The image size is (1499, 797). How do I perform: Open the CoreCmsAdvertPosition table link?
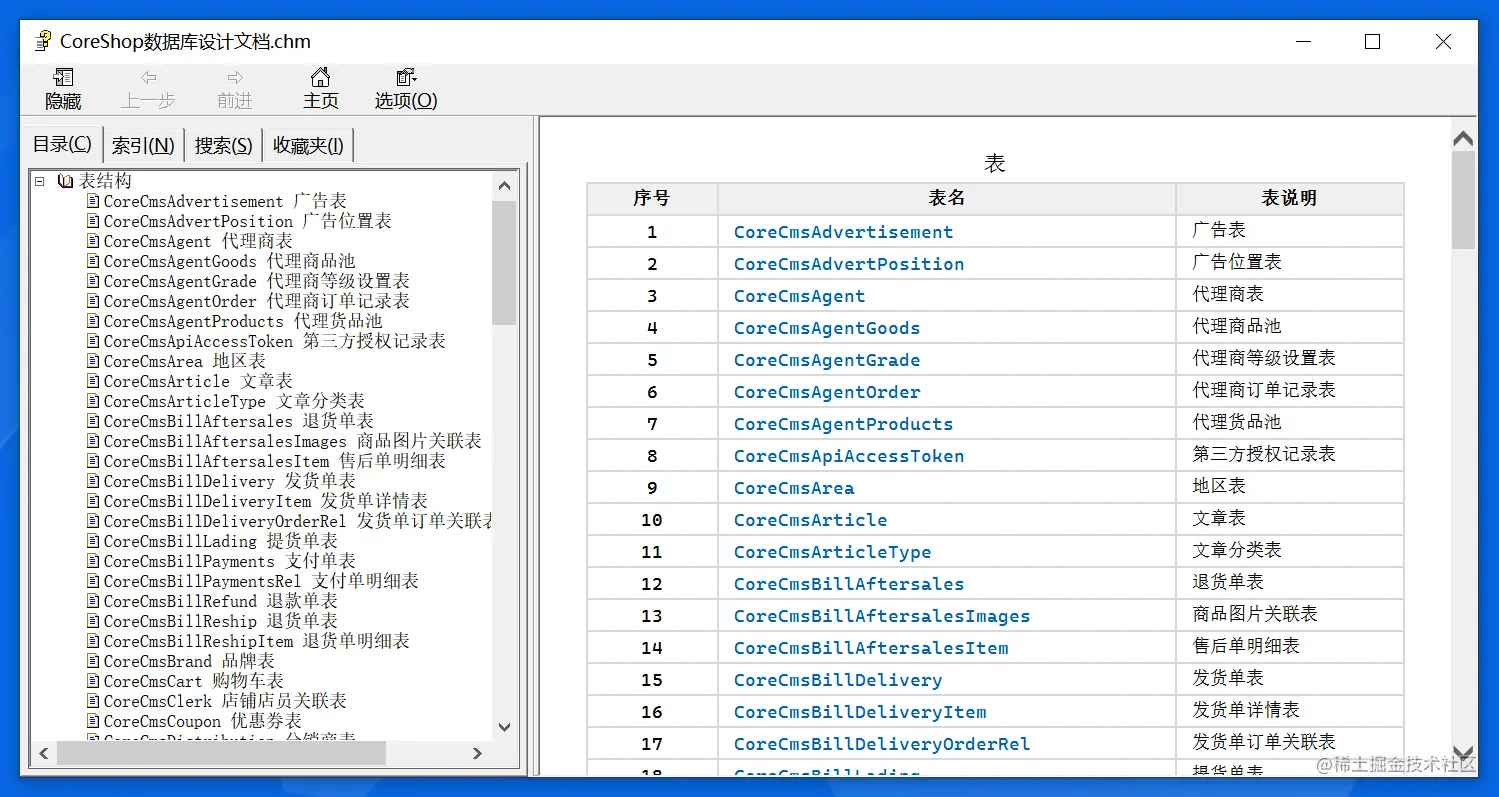pos(849,264)
